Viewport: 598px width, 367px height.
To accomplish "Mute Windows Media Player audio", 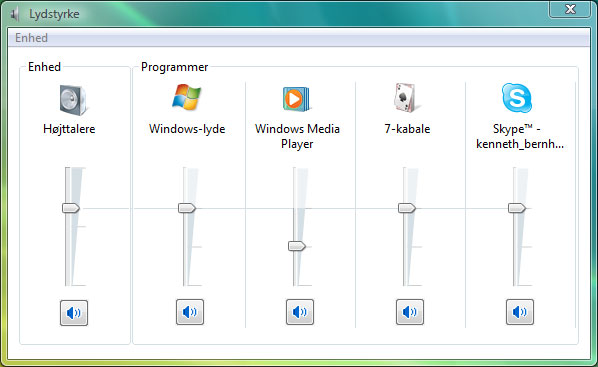I will (x=300, y=312).
